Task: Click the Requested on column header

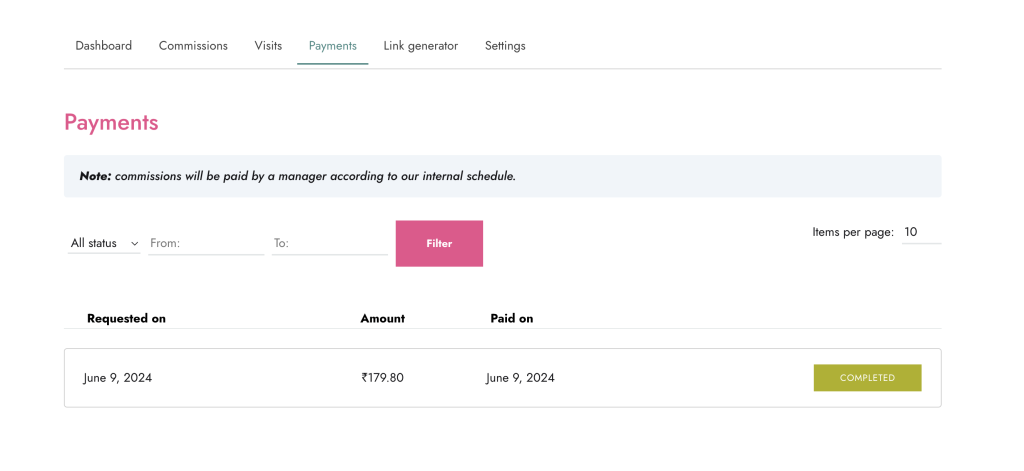Action: click(126, 319)
